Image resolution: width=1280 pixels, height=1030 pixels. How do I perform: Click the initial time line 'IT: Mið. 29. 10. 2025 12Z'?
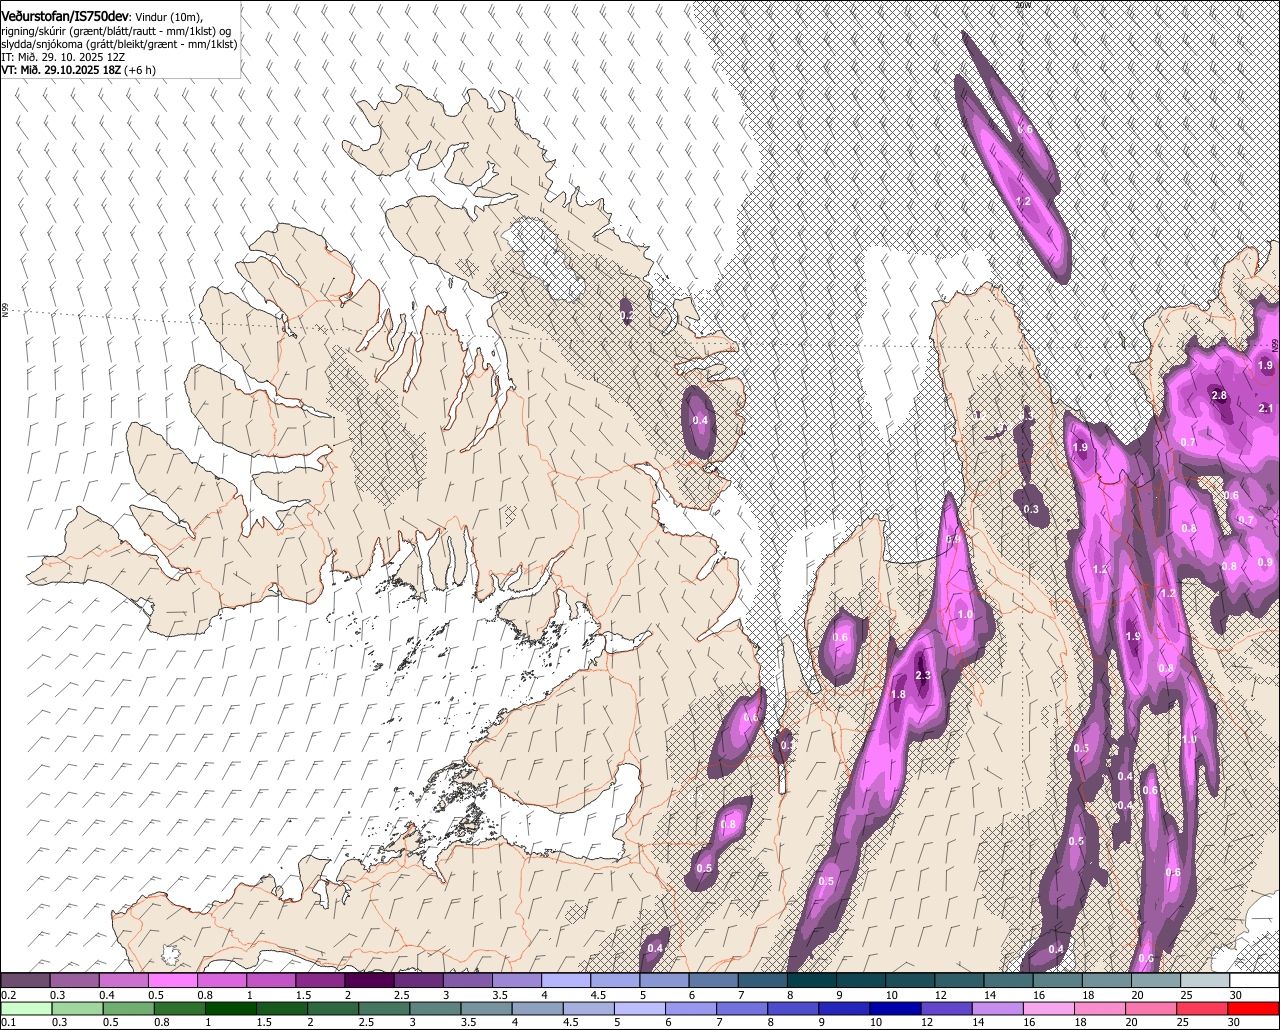(63, 57)
